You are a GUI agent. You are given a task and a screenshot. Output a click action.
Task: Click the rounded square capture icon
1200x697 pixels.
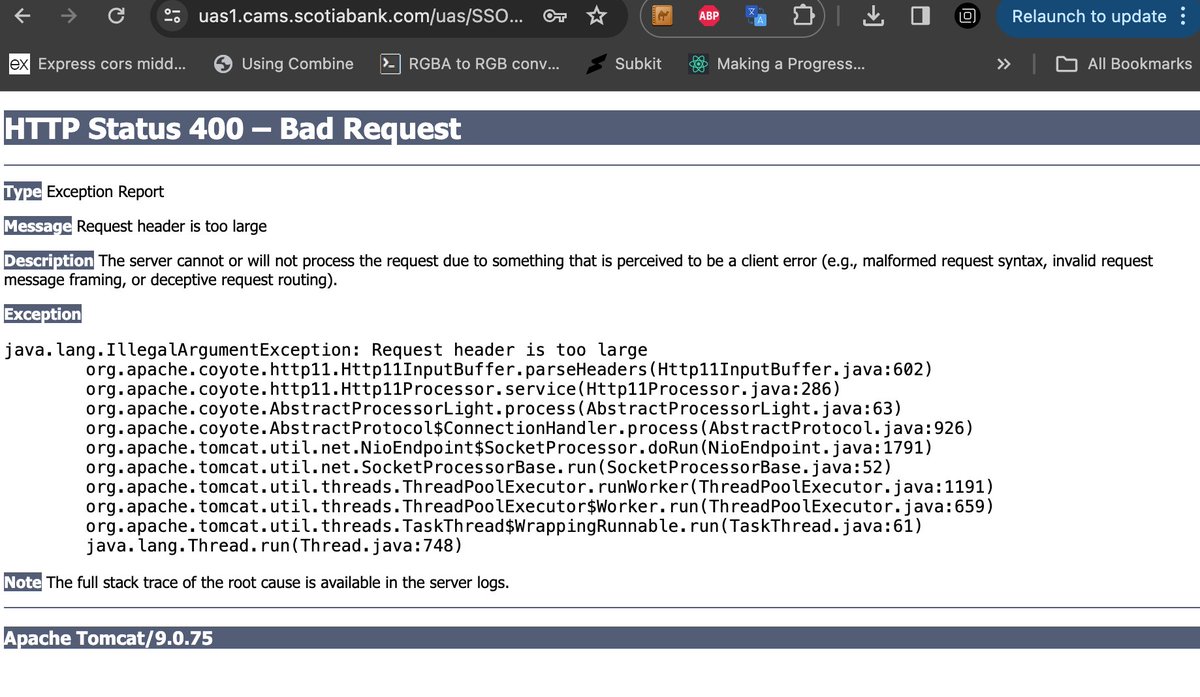pyautogui.click(x=967, y=15)
